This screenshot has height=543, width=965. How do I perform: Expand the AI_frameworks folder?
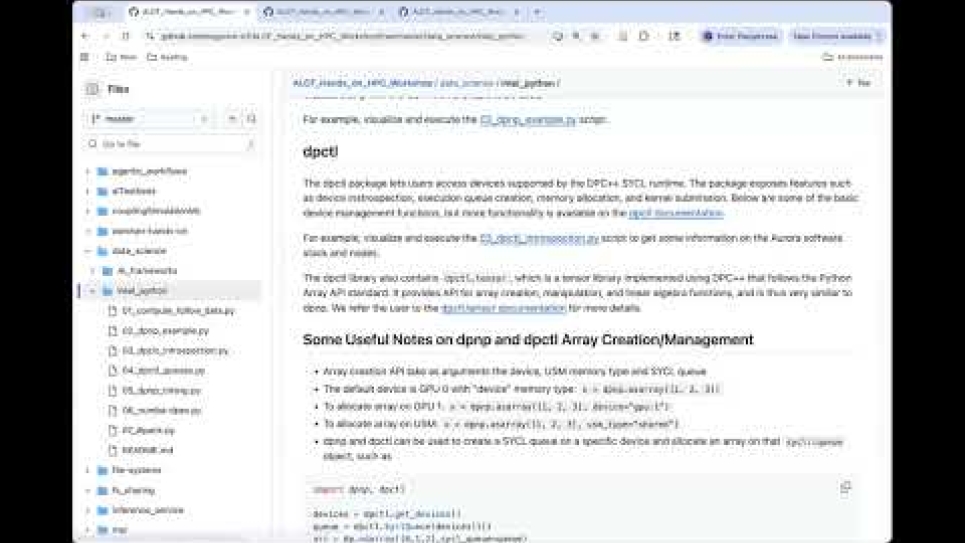coord(93,271)
